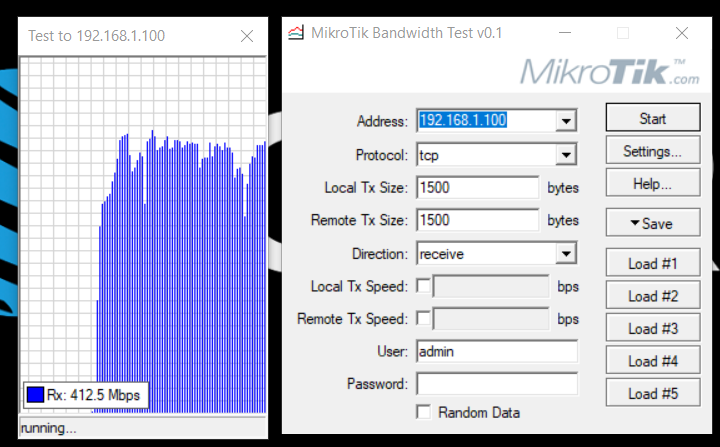Screen dimensions: 720x447
Task: Click the Start button
Action: (x=653, y=118)
